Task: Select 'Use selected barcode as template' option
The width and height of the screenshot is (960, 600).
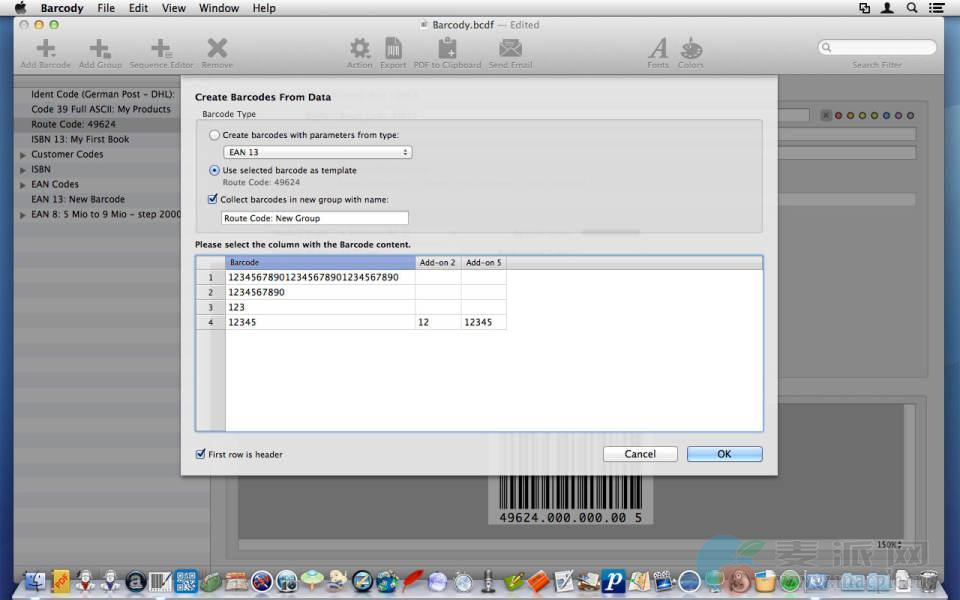Action: [x=214, y=170]
